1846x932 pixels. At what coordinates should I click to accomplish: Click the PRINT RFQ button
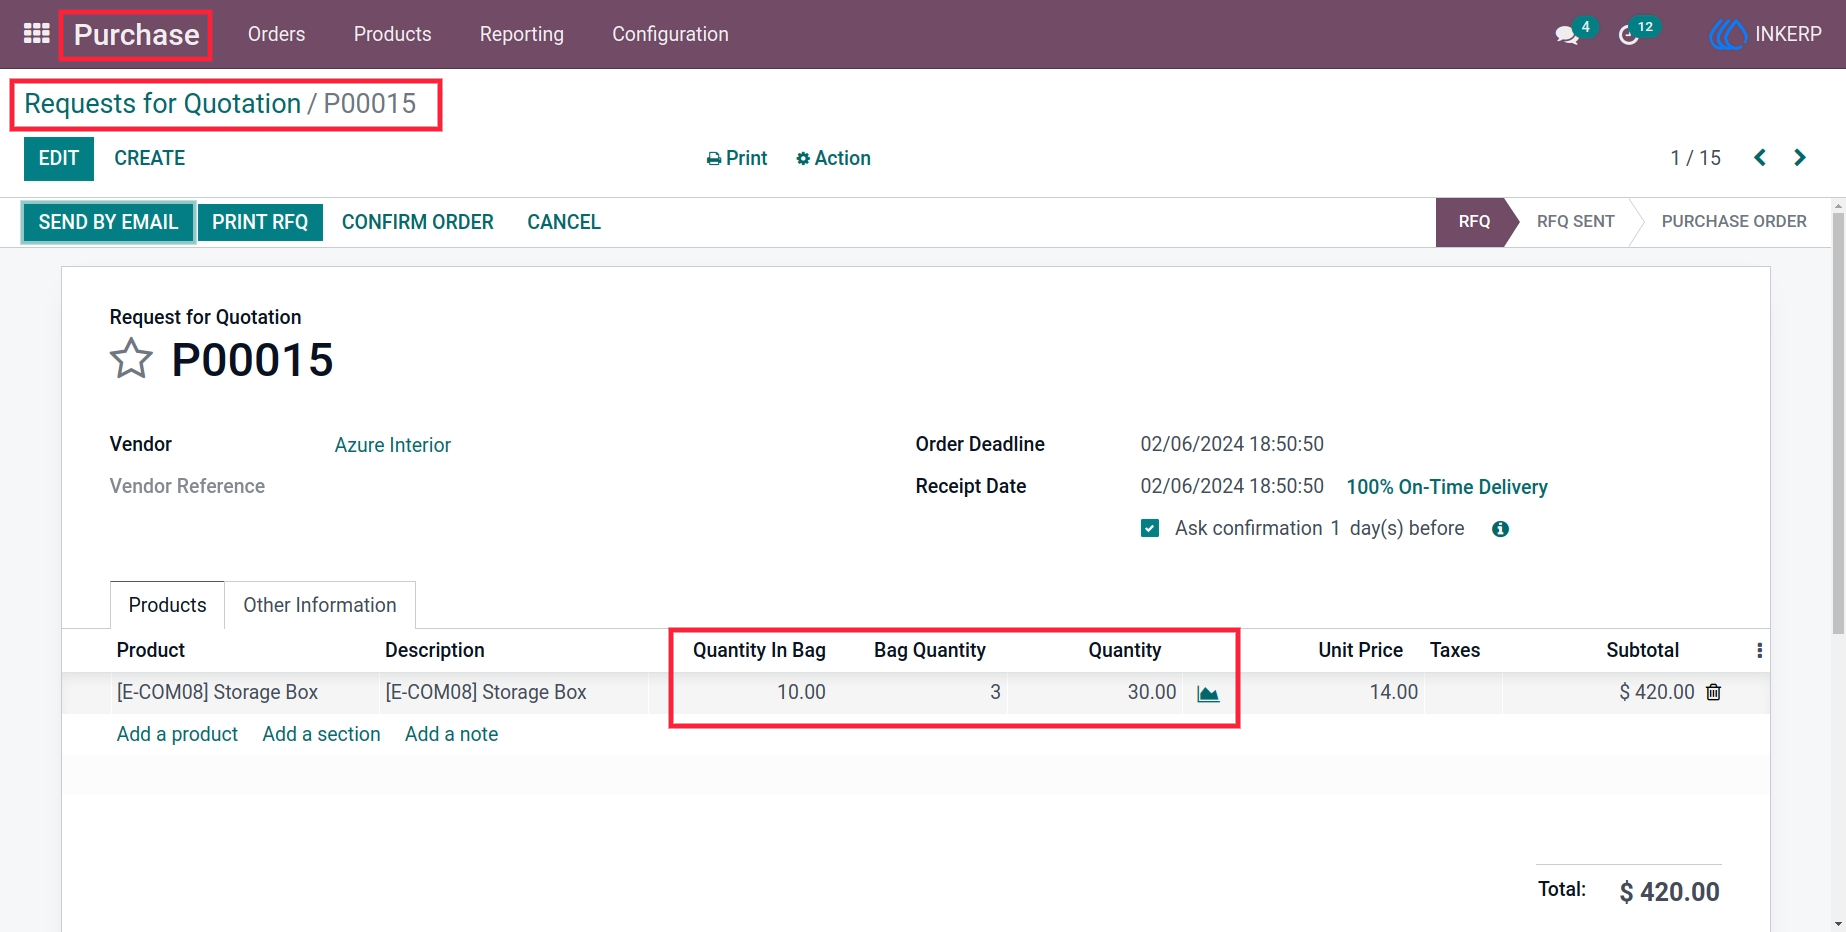click(x=260, y=222)
